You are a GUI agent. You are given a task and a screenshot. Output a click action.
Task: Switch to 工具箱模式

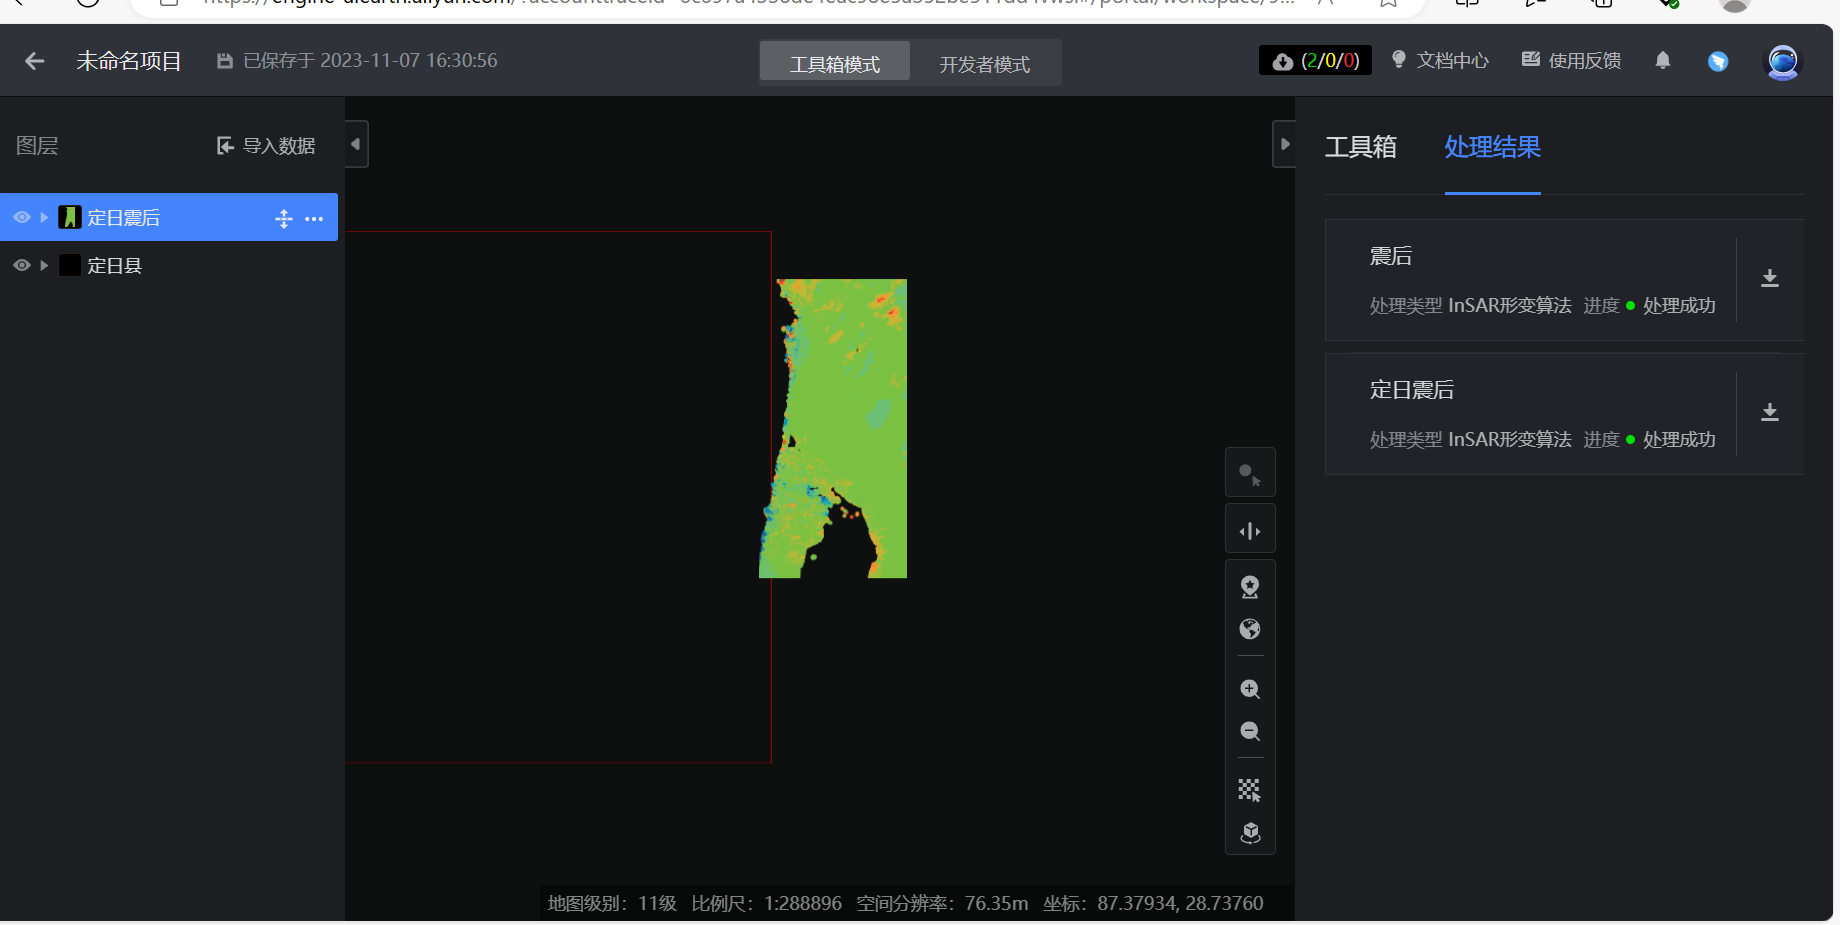(x=835, y=64)
